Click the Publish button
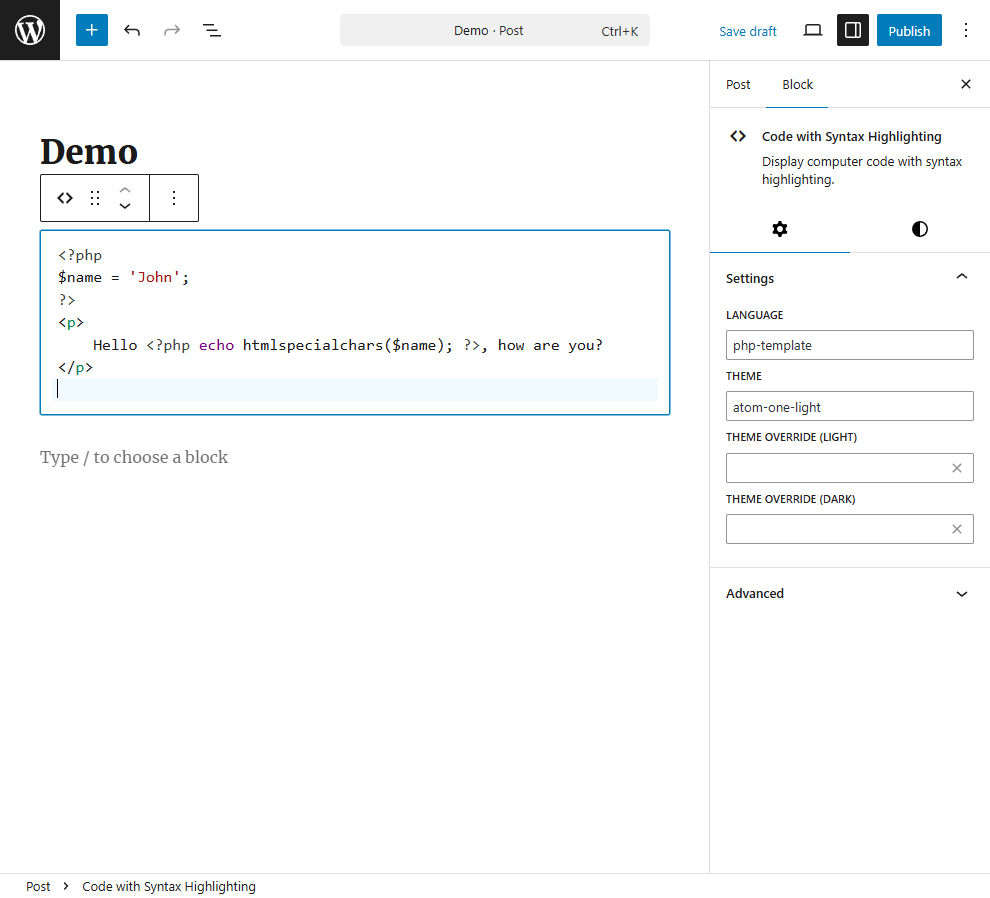Screen dimensions: 990x898 [909, 30]
